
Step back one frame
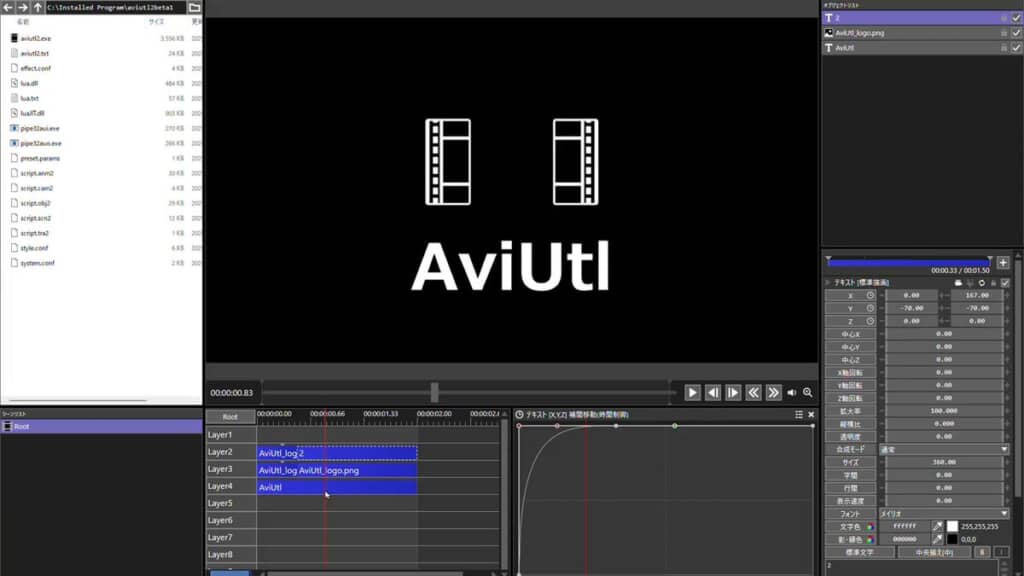pyautogui.click(x=712, y=392)
